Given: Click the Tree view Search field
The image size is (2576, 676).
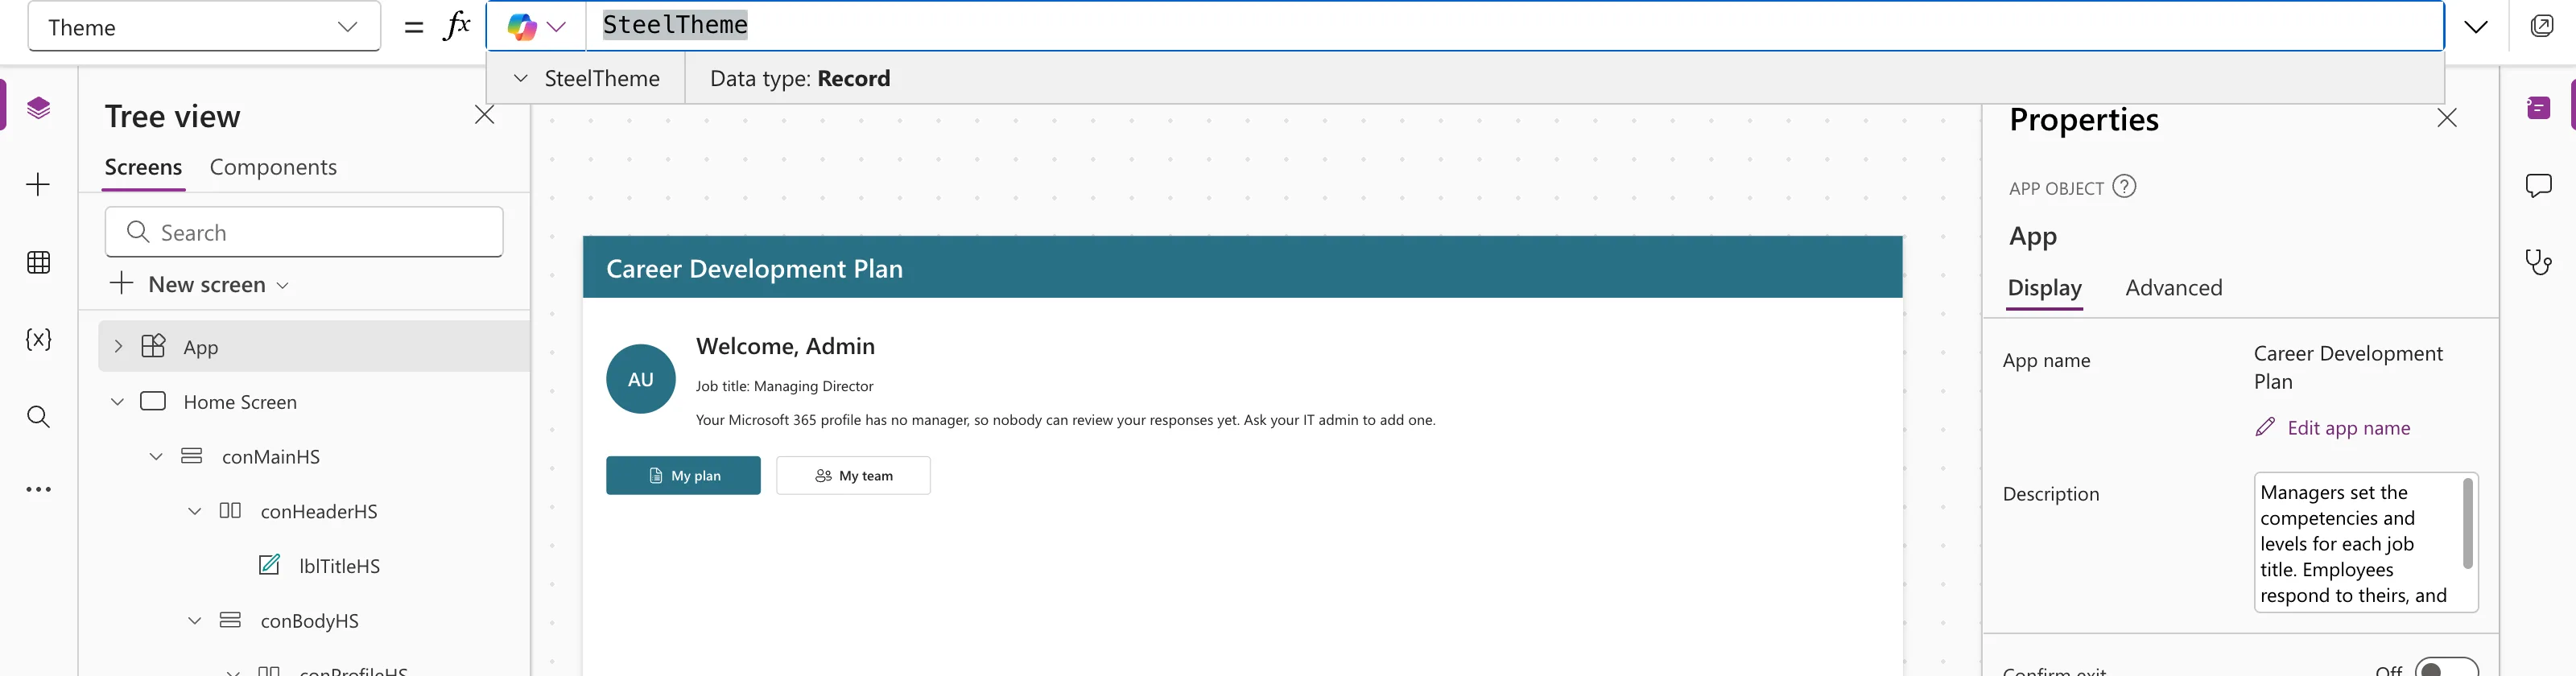Looking at the screenshot, I should (x=304, y=232).
